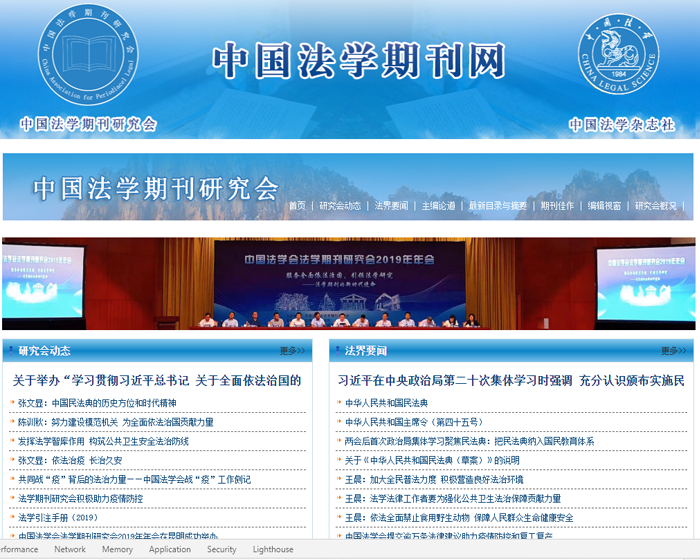Switch to the Application DevTools tab
Screen dimensions: 700x560
(x=170, y=549)
